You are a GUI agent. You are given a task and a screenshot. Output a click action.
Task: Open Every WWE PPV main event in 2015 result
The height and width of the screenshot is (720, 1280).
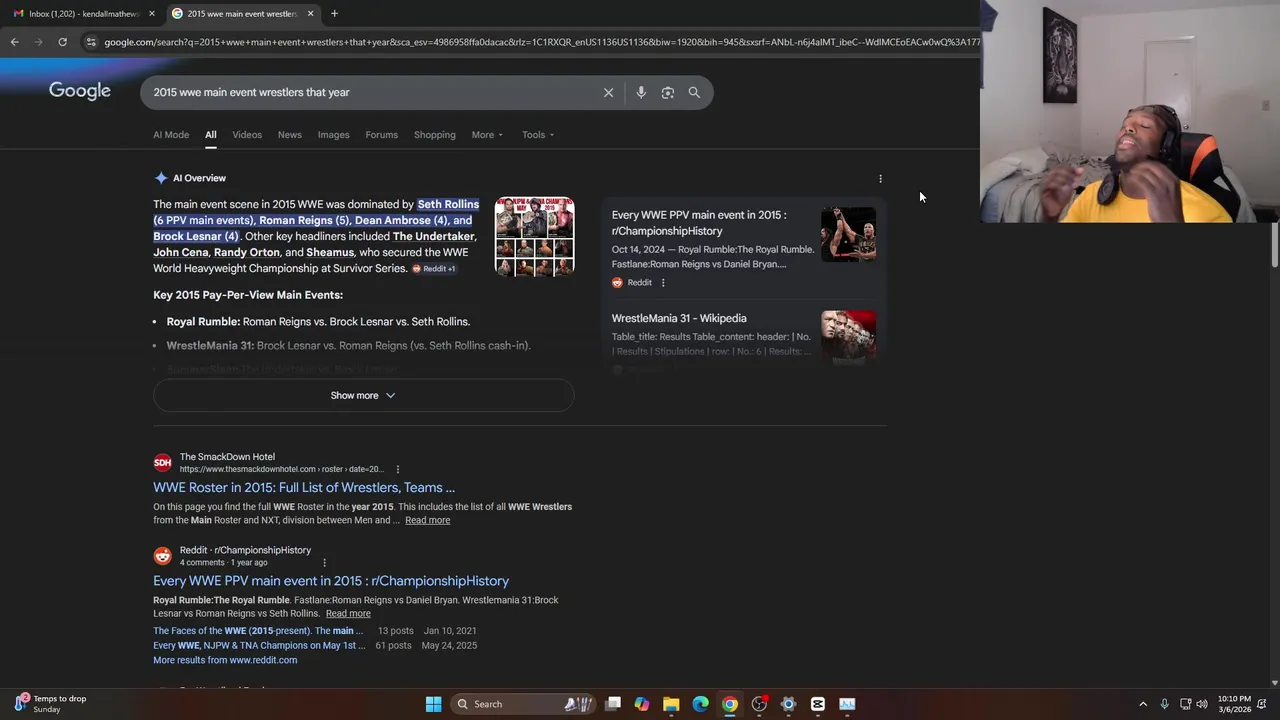click(331, 581)
